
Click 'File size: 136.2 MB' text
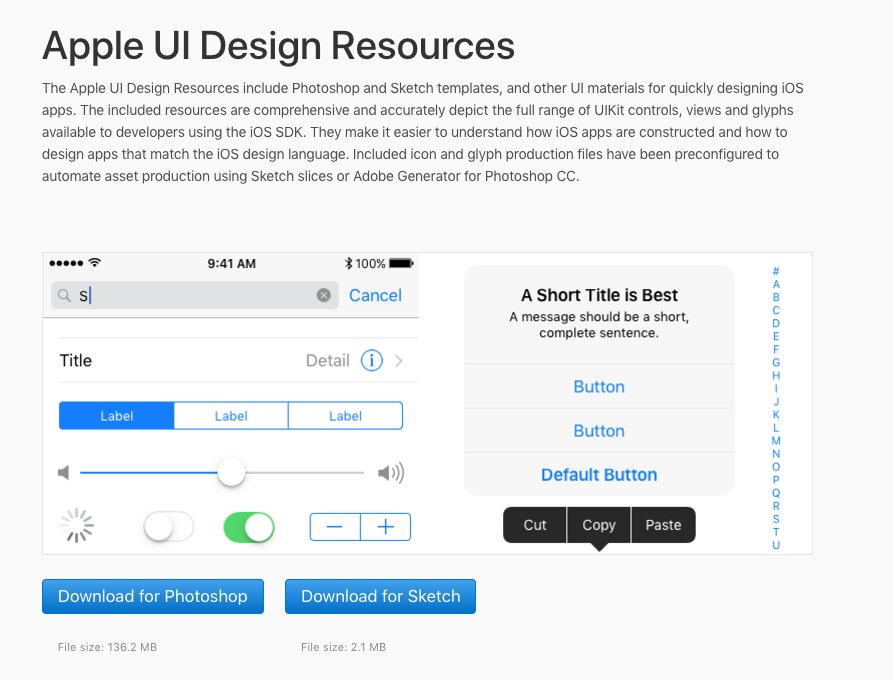click(x=107, y=647)
